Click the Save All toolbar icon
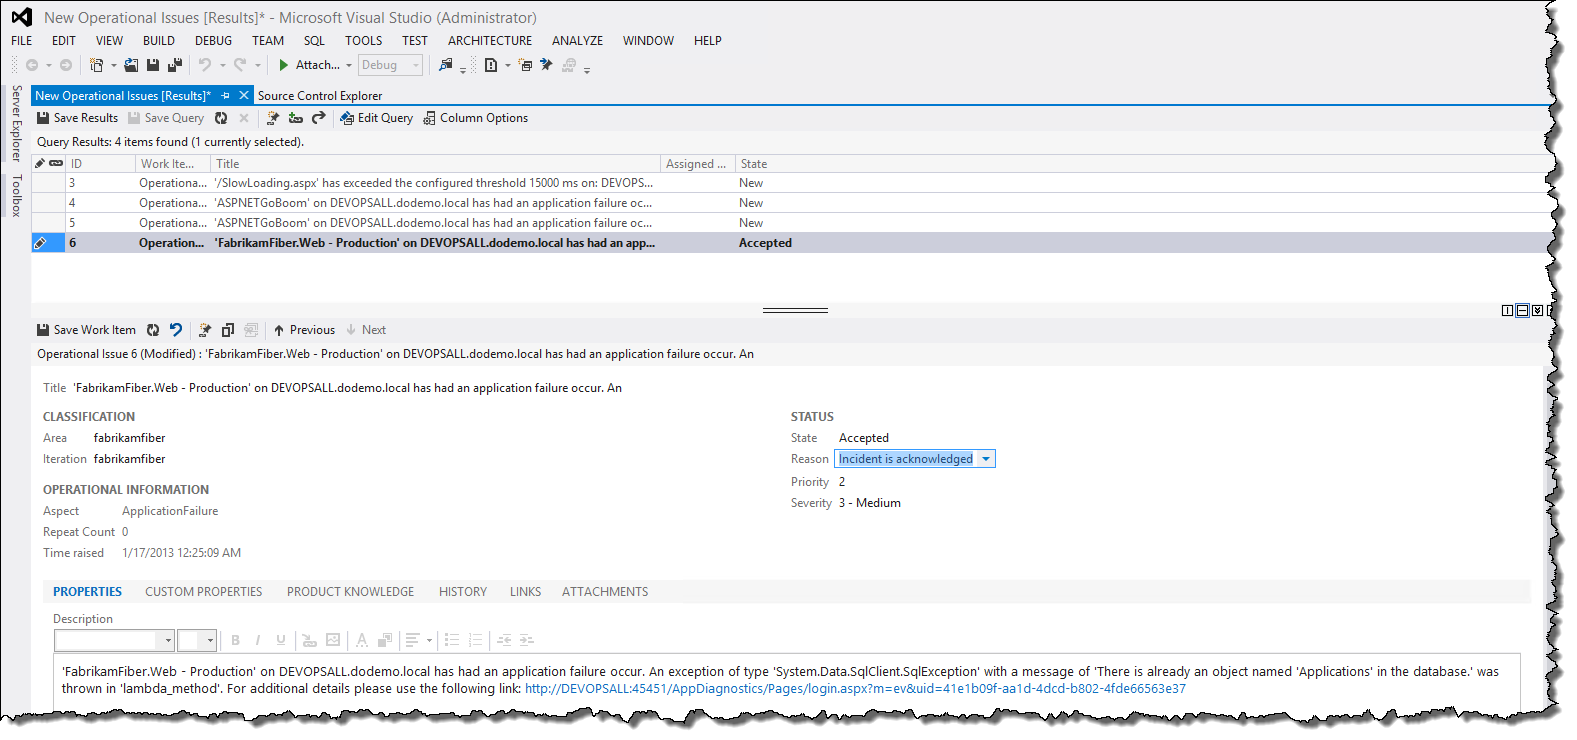 click(174, 65)
